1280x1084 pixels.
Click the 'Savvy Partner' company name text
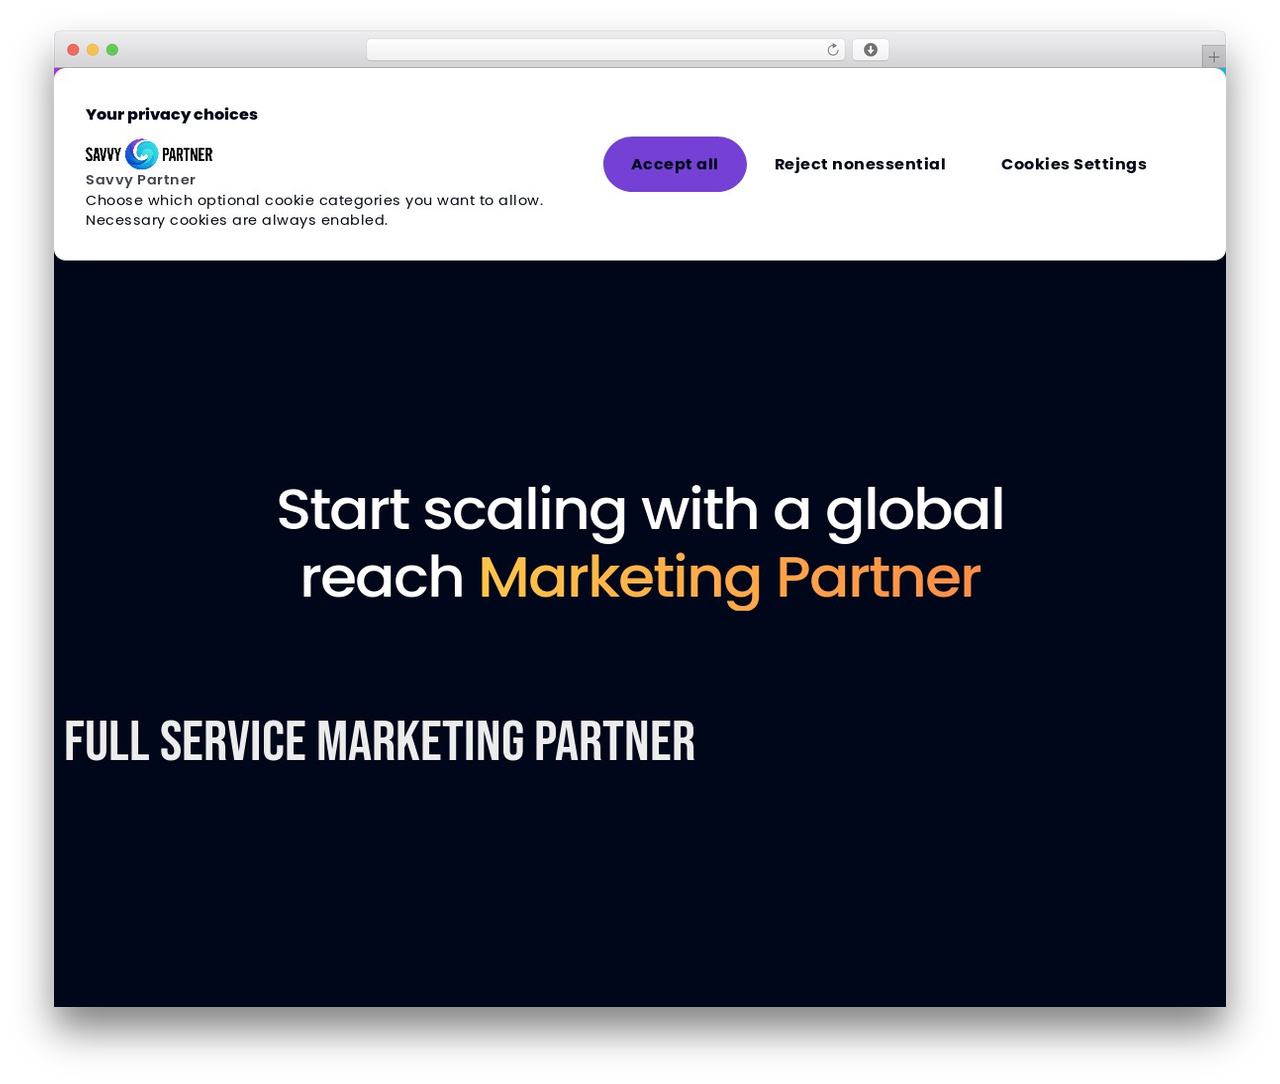[140, 180]
